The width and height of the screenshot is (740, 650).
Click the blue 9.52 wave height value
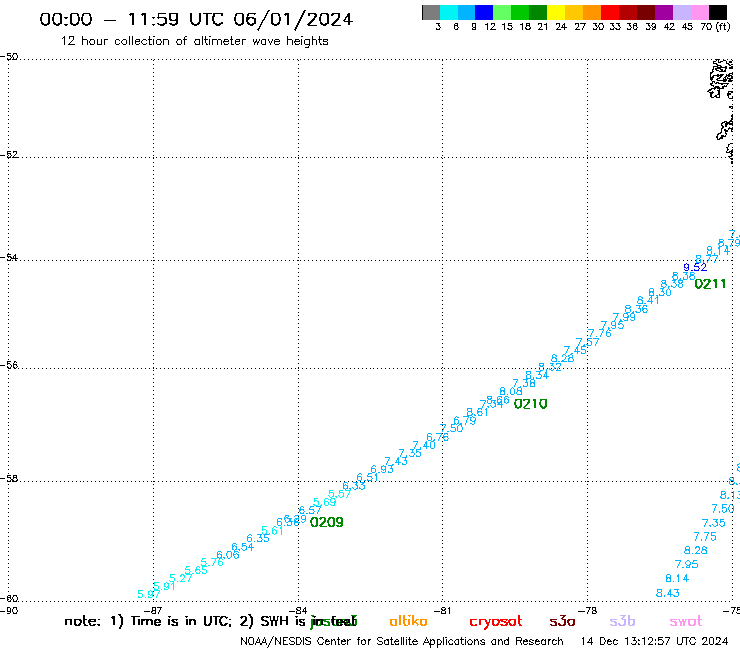coord(695,267)
